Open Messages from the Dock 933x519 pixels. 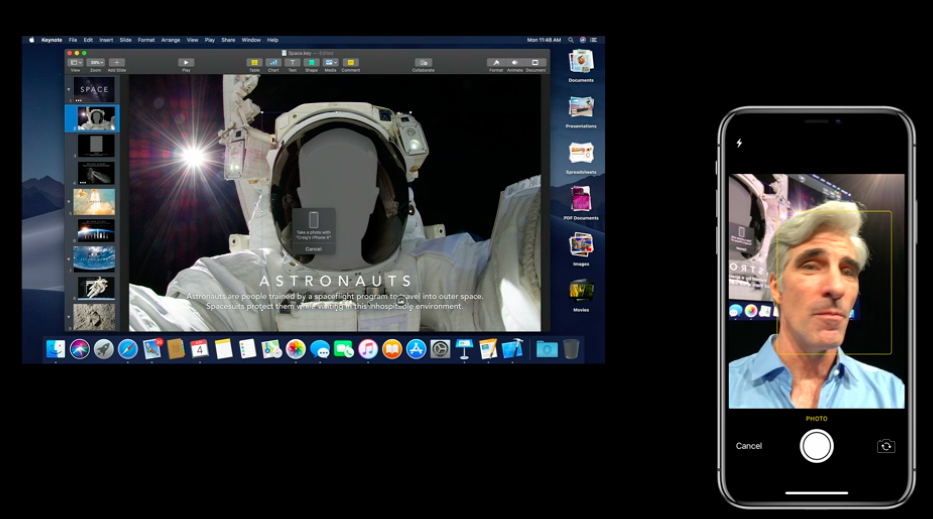[x=320, y=349]
